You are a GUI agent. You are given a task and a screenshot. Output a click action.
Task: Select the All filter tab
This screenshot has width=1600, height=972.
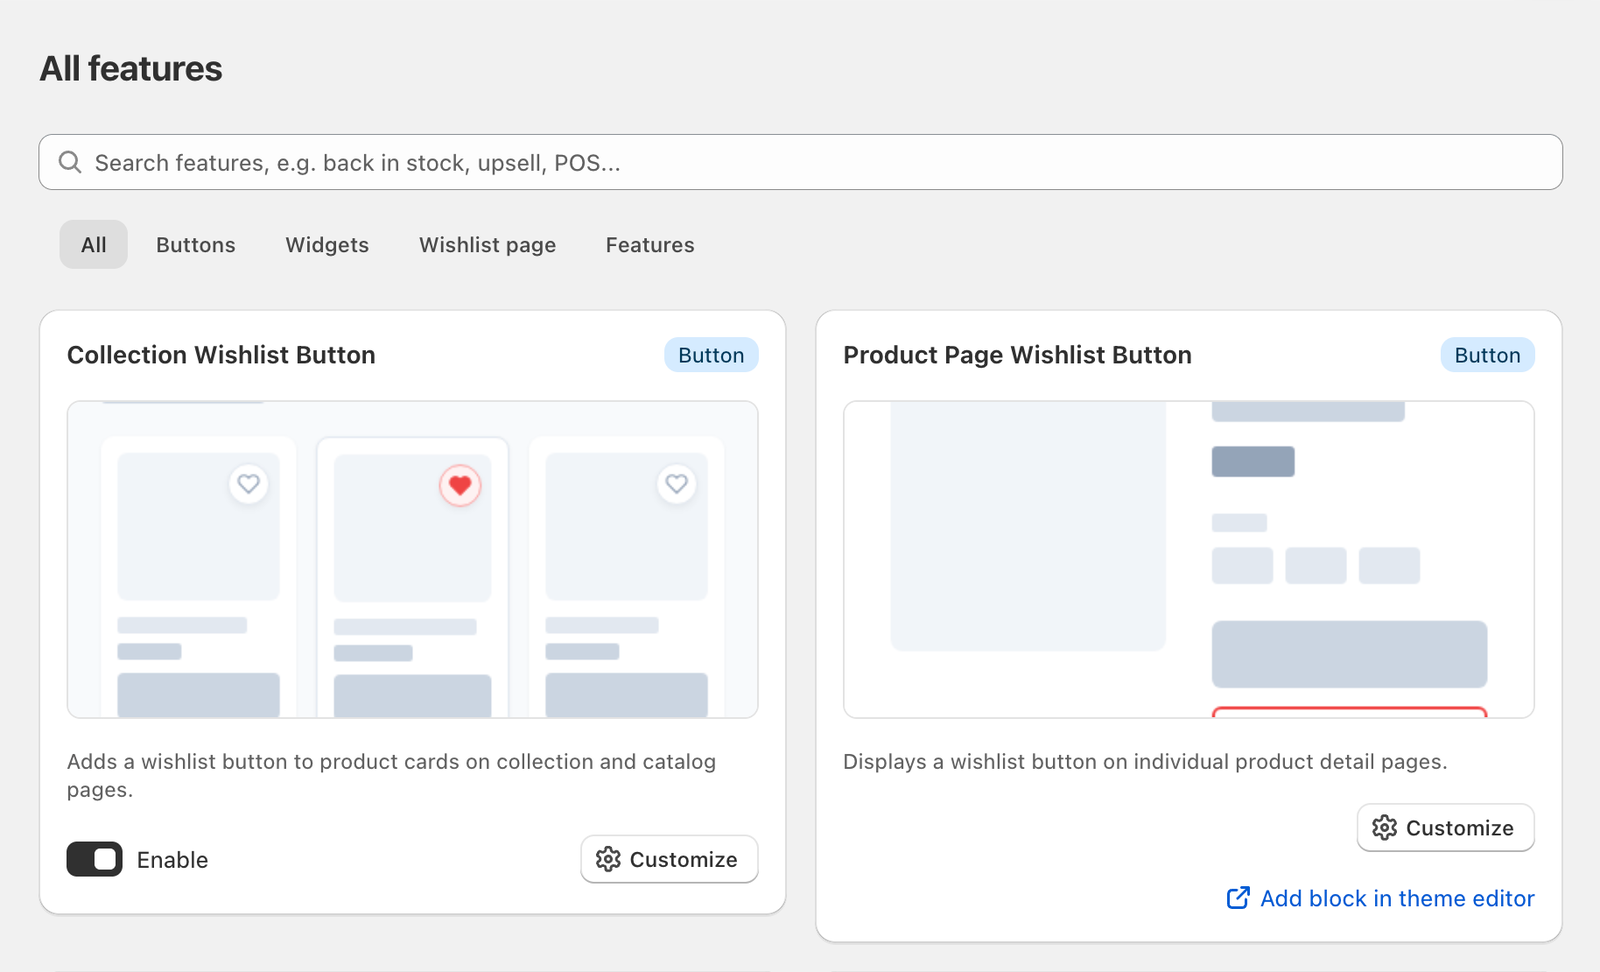point(94,245)
